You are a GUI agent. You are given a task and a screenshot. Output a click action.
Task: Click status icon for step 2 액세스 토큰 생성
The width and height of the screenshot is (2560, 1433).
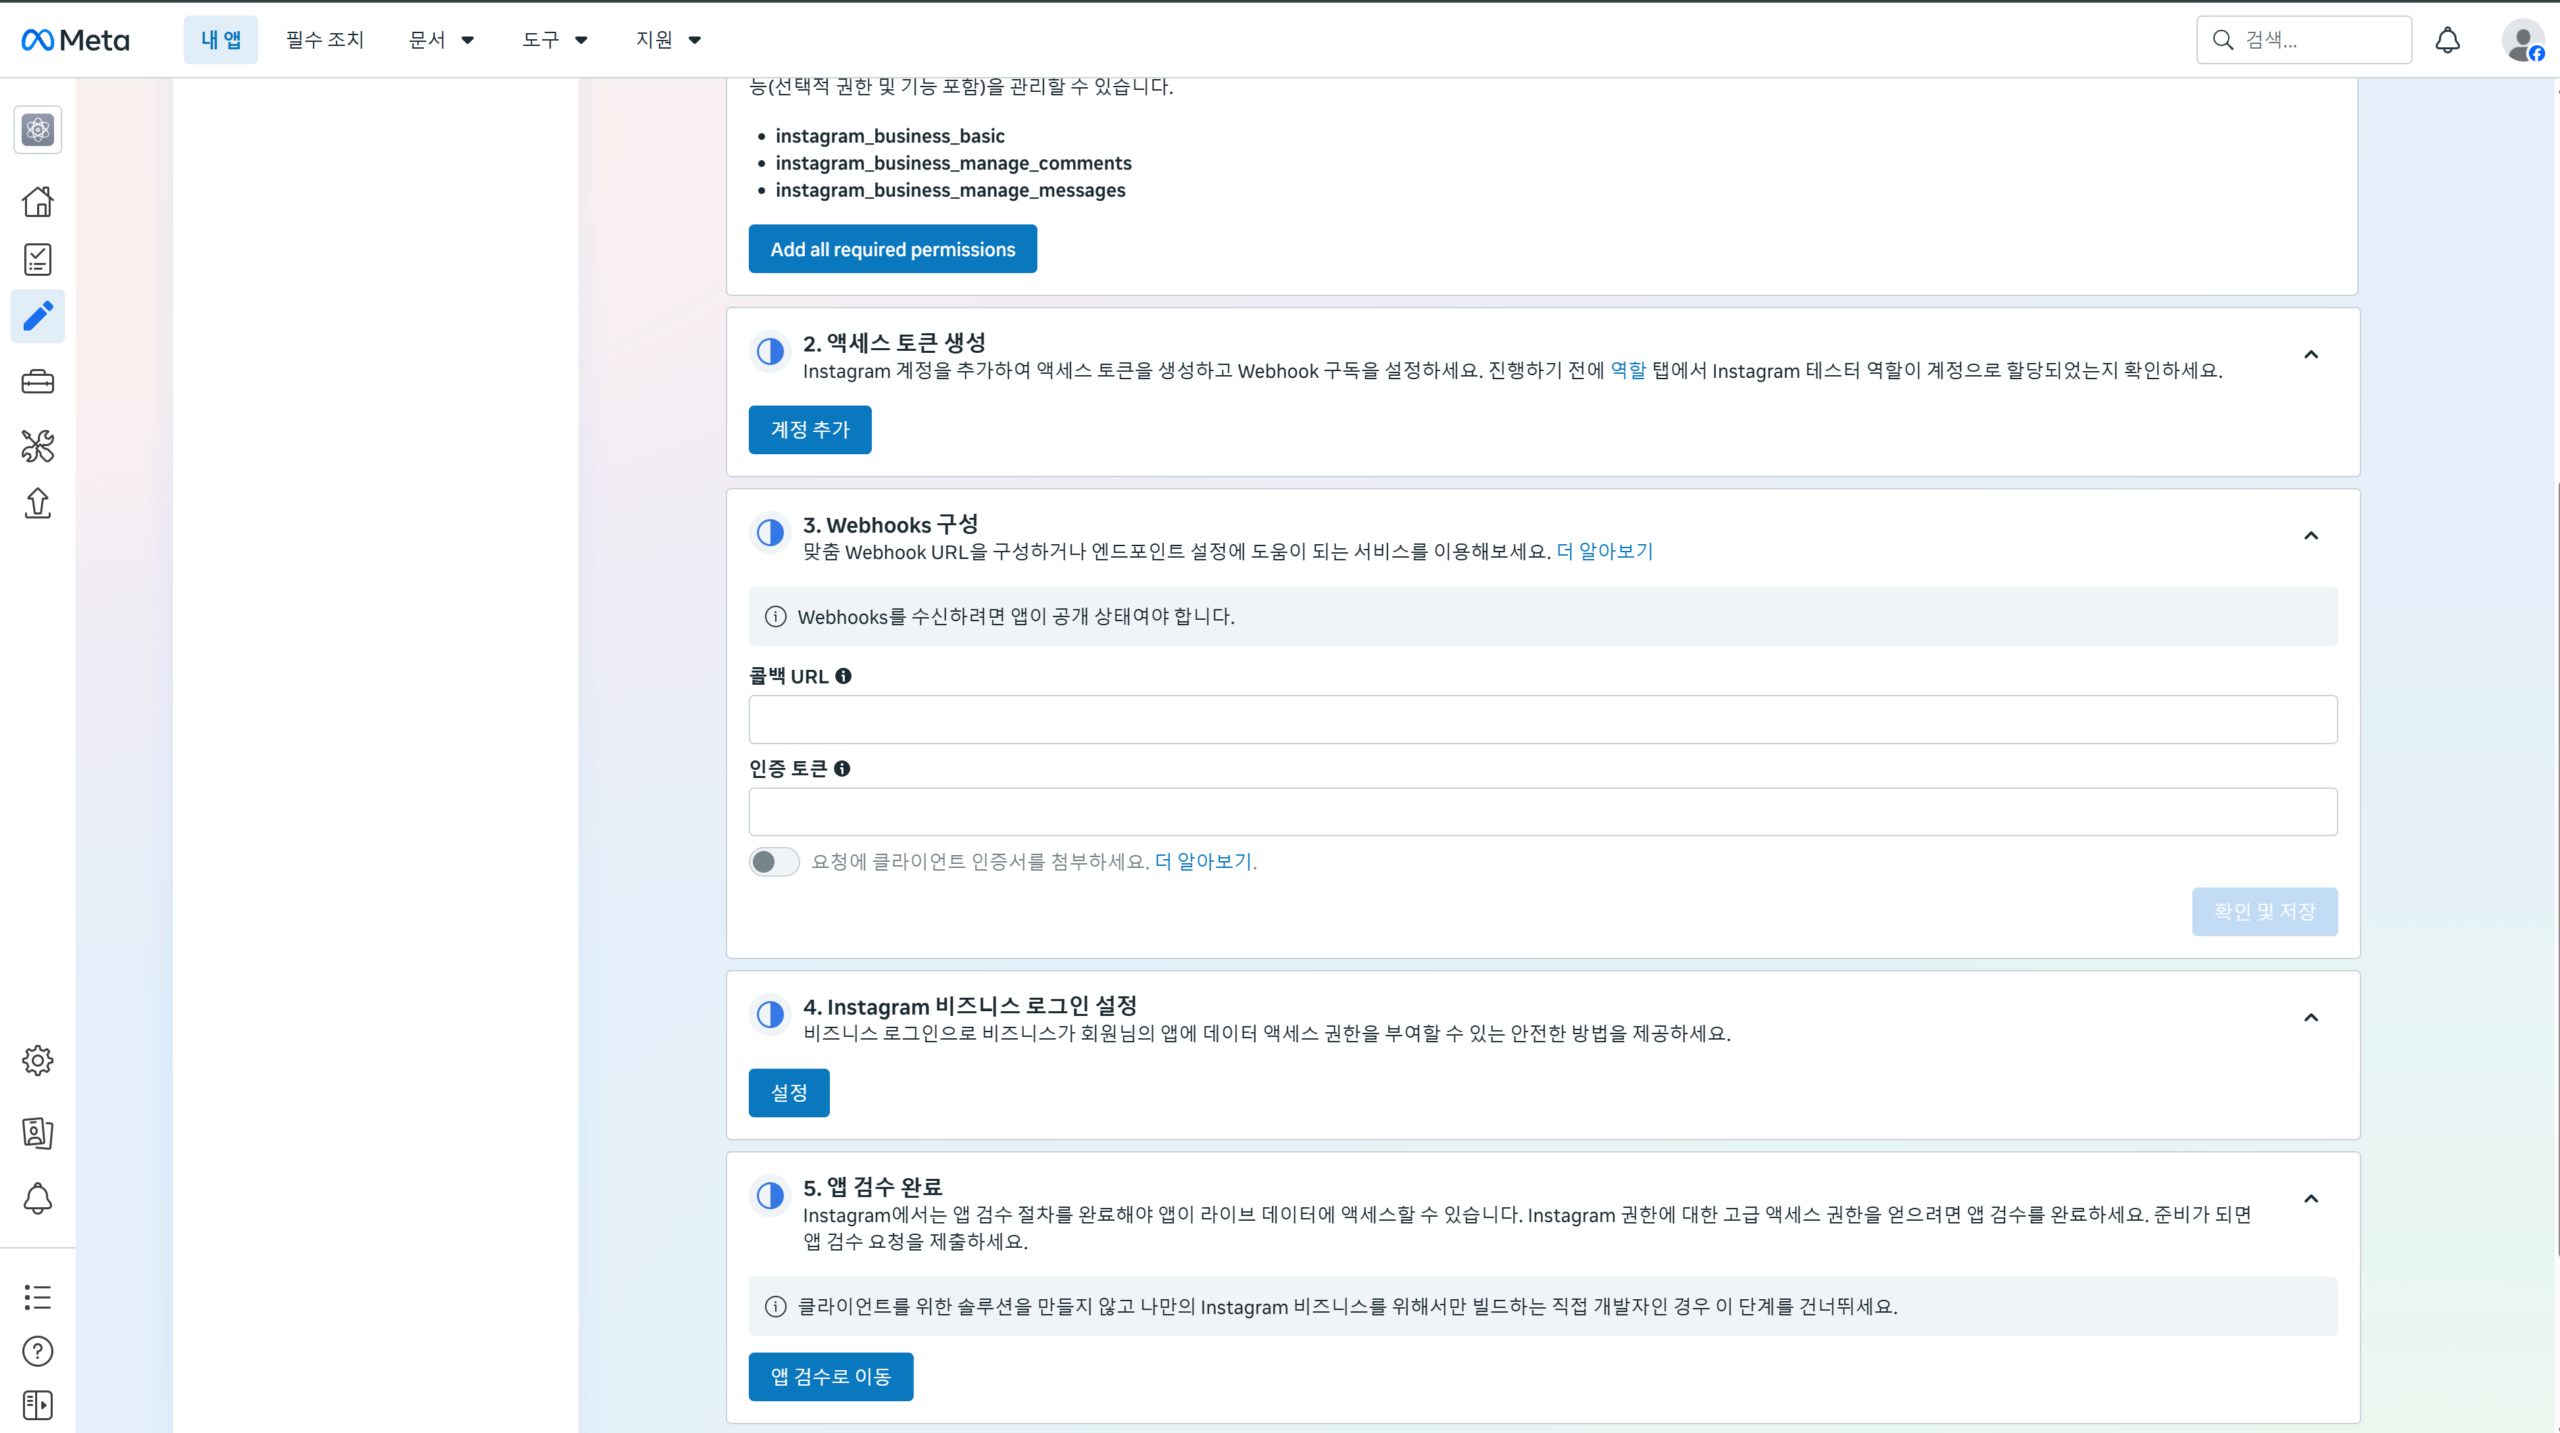tap(770, 352)
